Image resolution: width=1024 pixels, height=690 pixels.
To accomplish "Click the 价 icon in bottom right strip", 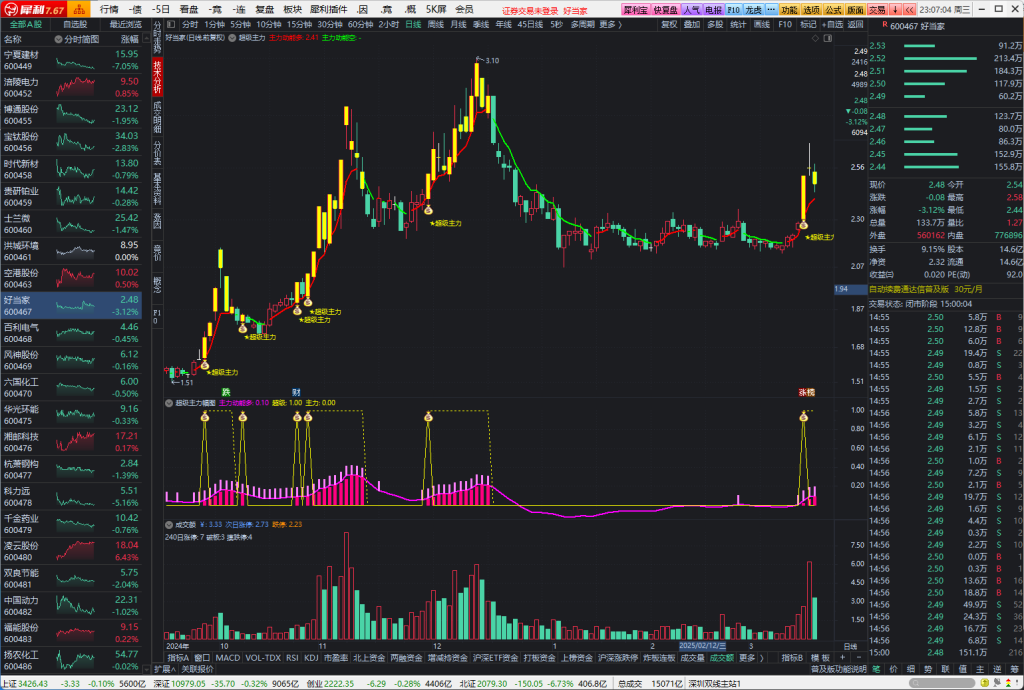I will tap(893, 670).
